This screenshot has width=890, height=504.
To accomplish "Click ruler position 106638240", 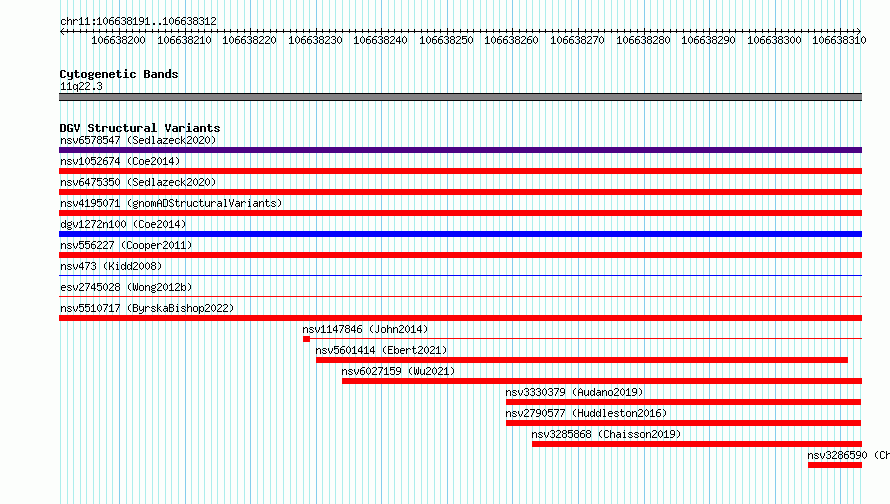I will 380,40.
